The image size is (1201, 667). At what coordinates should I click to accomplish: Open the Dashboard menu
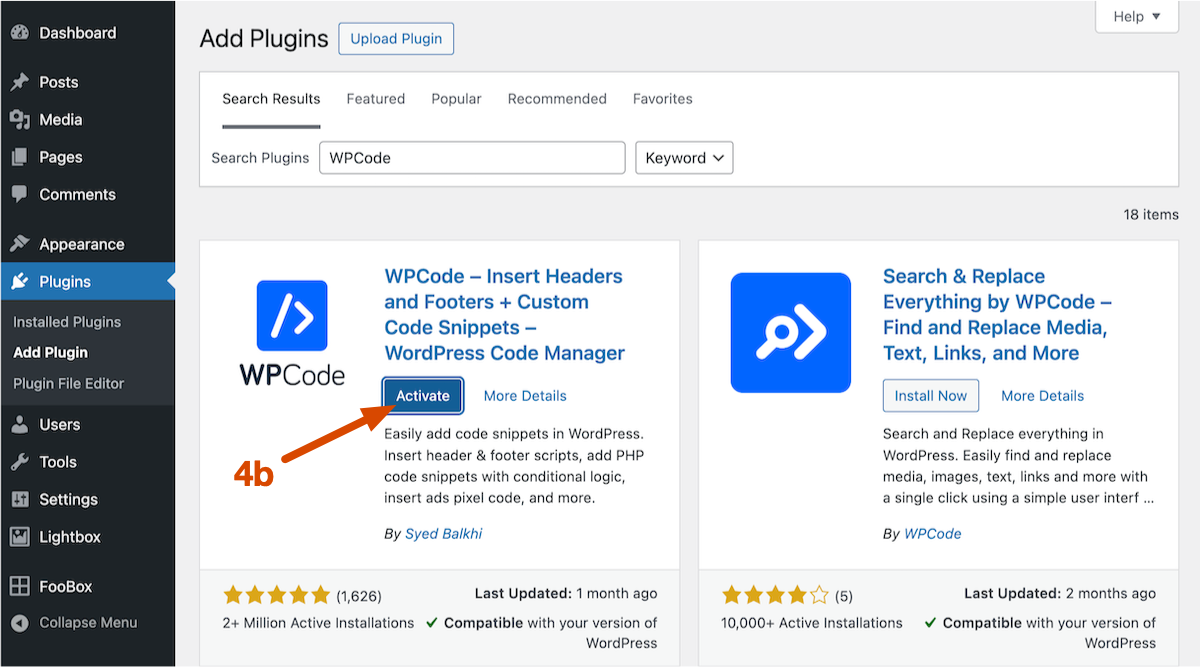(x=78, y=32)
